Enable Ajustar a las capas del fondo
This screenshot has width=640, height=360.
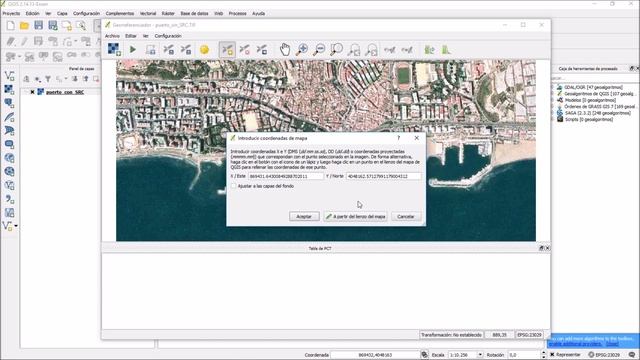click(x=234, y=186)
